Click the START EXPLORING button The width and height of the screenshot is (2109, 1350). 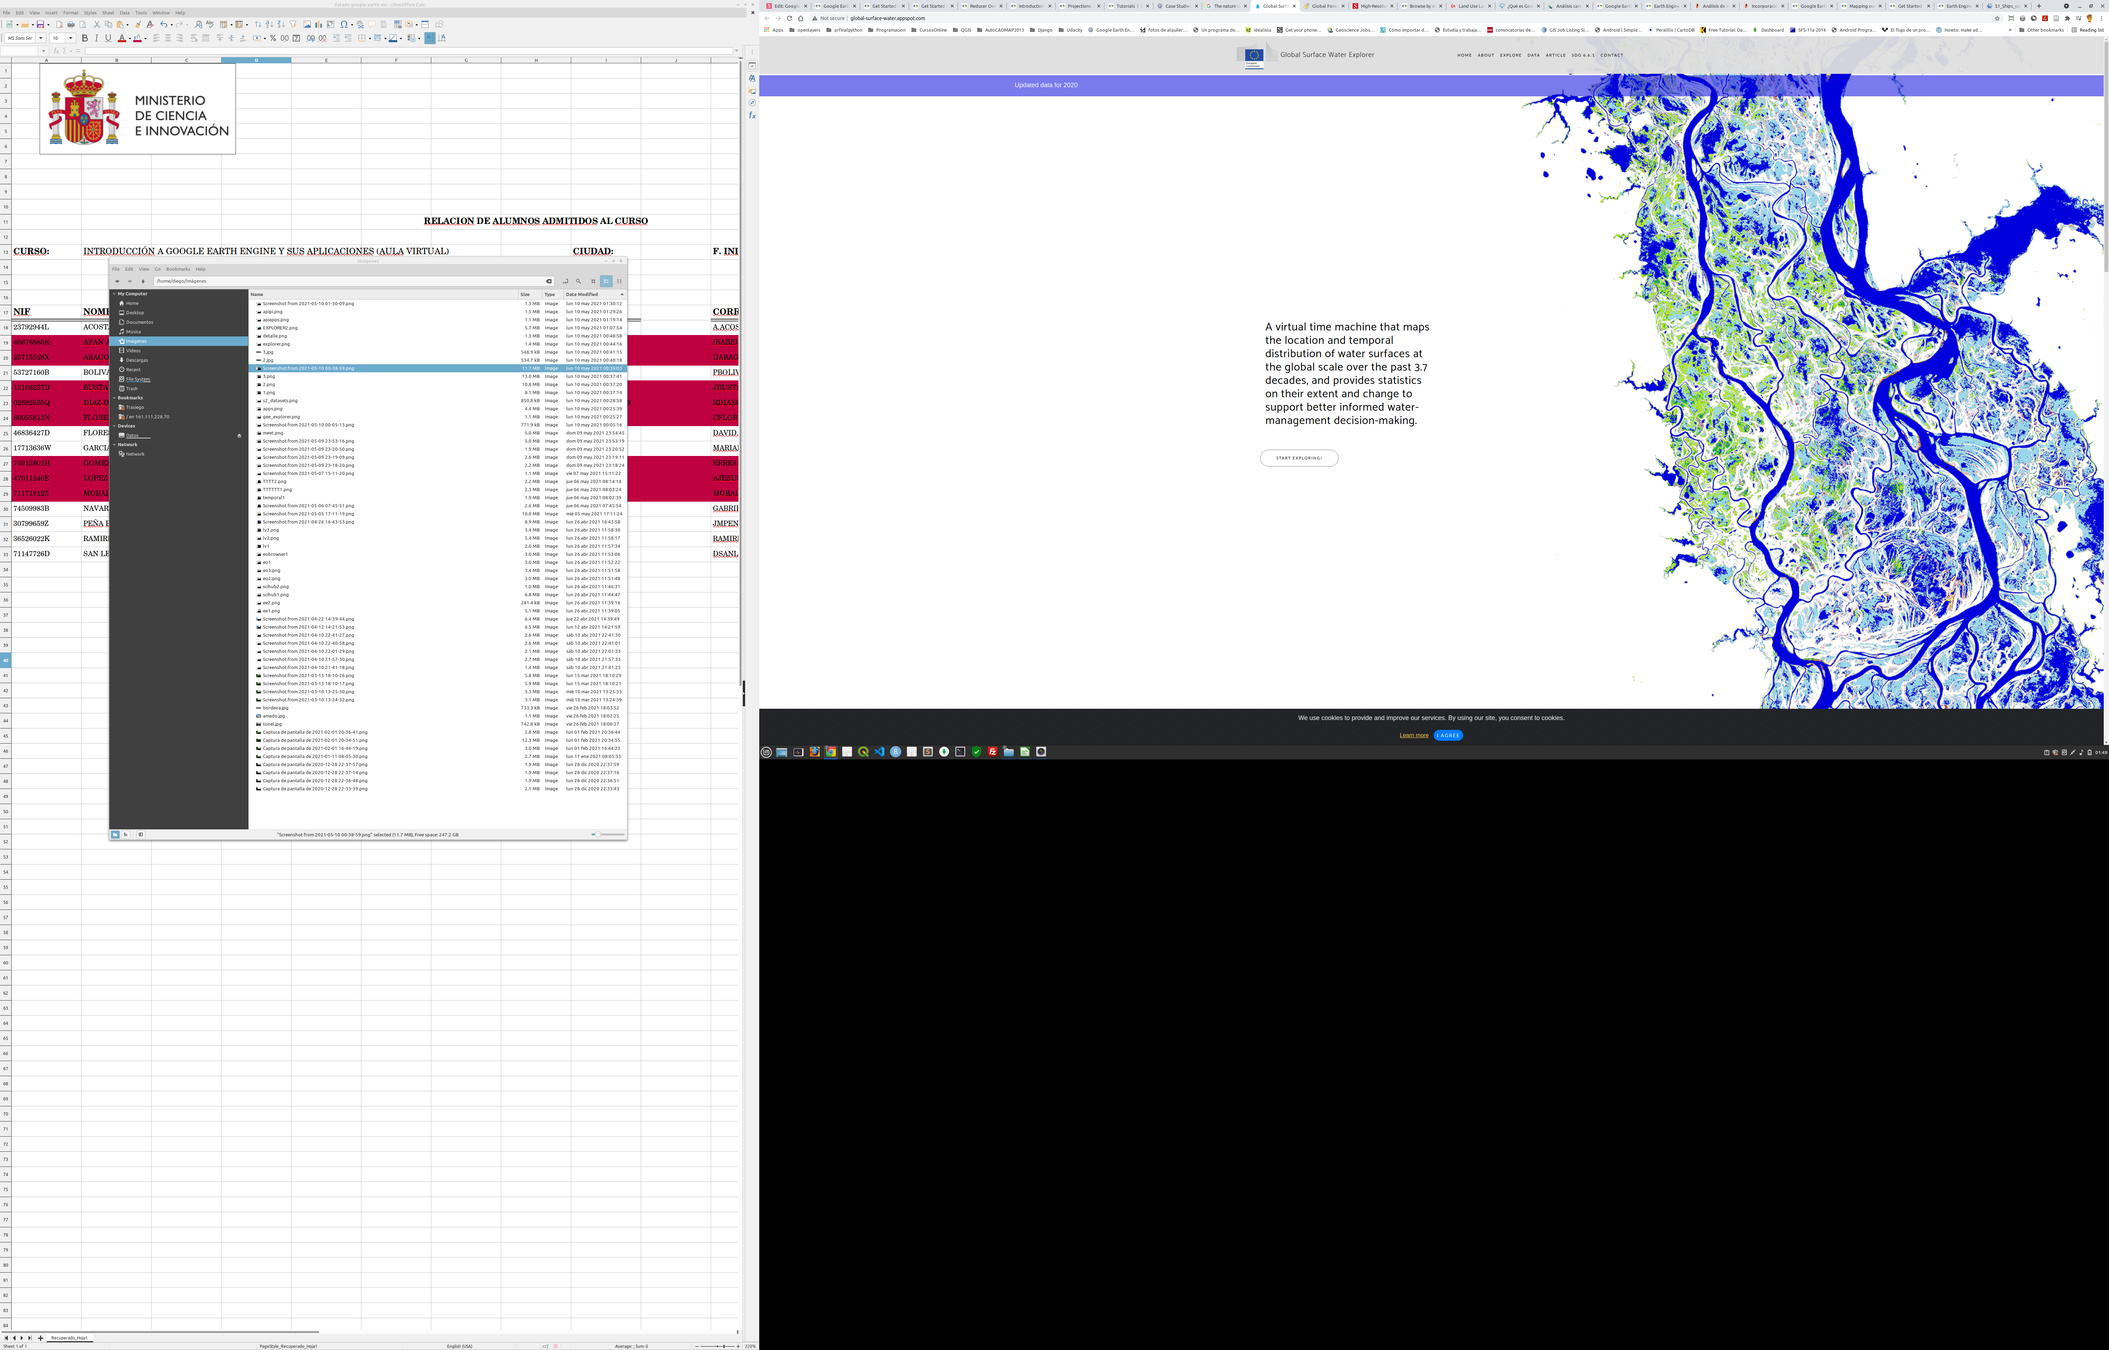(1298, 458)
